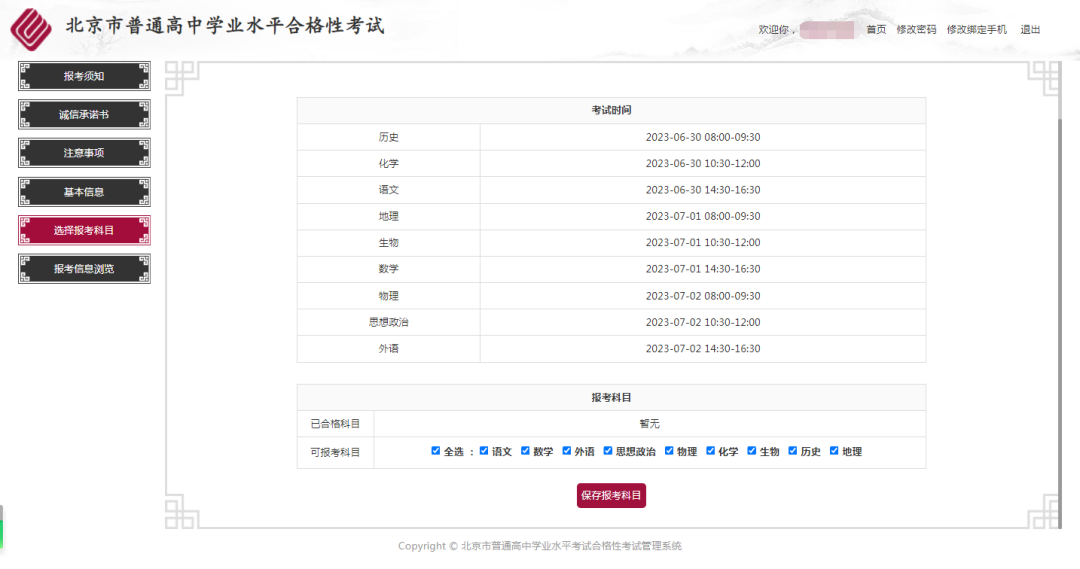Toggle the 全选 checkbox
This screenshot has width=1080, height=569.
point(435,451)
